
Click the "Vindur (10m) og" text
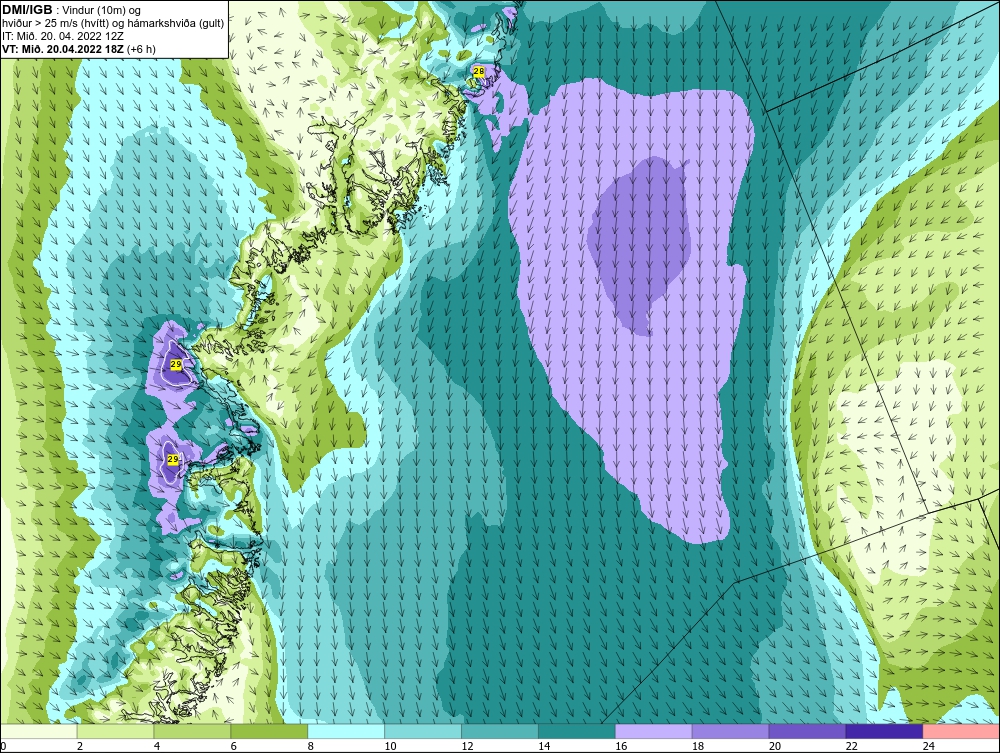(x=103, y=11)
